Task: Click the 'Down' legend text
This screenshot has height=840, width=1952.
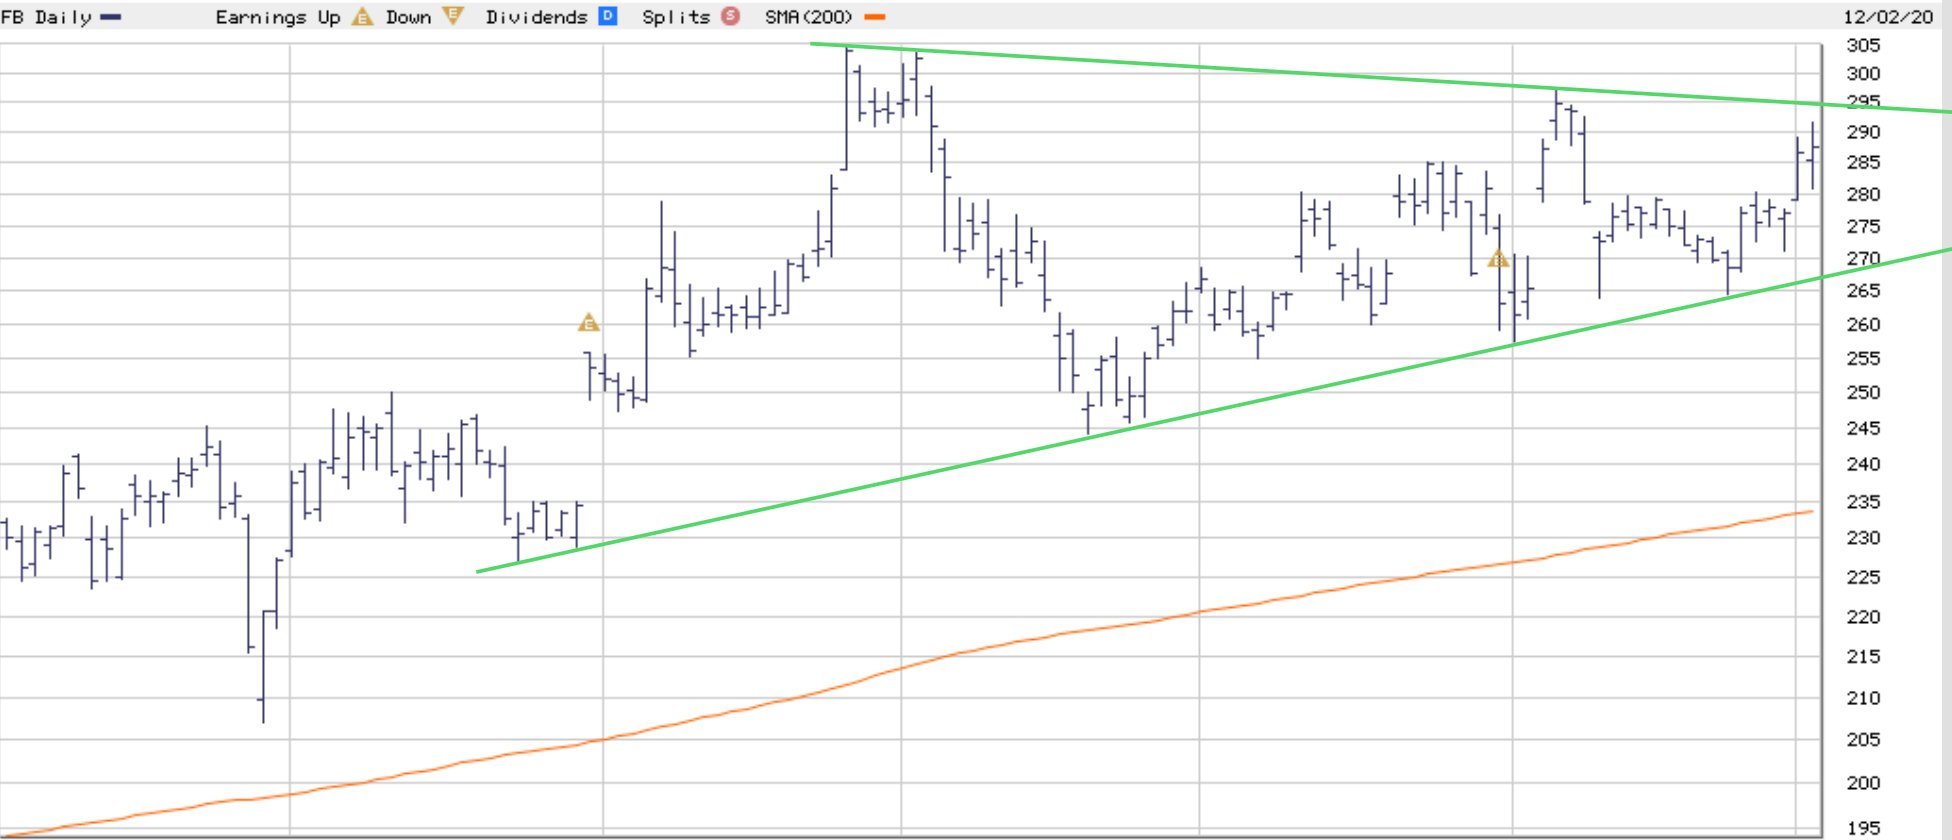Action: click(408, 17)
